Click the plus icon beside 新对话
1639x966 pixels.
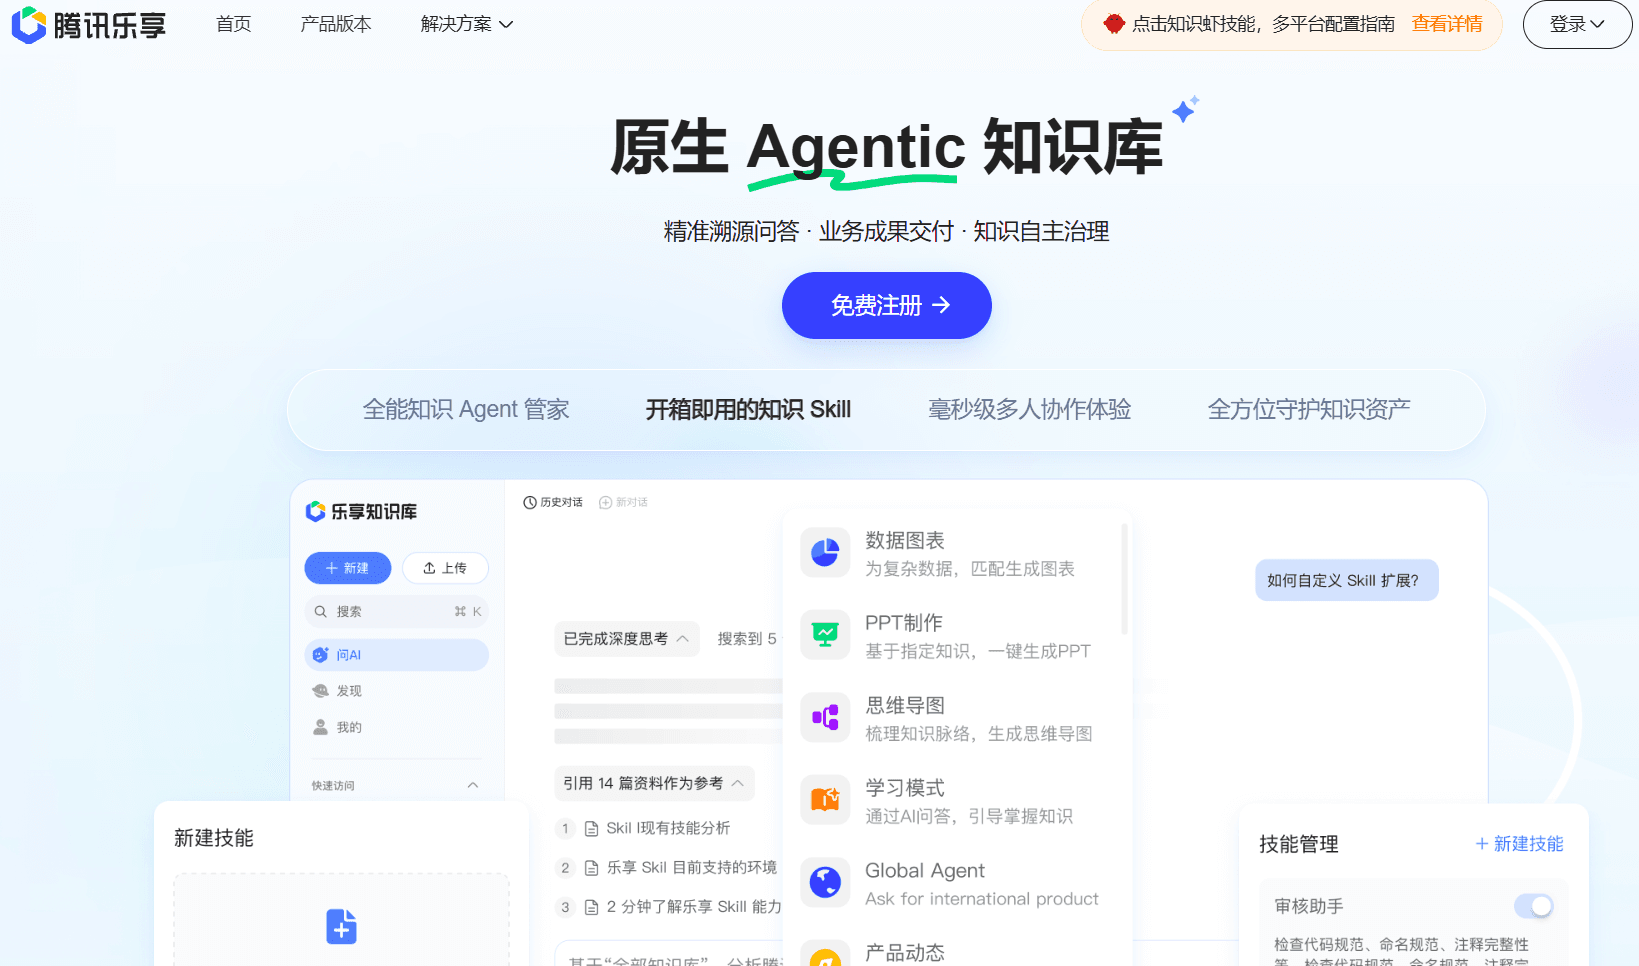point(605,502)
